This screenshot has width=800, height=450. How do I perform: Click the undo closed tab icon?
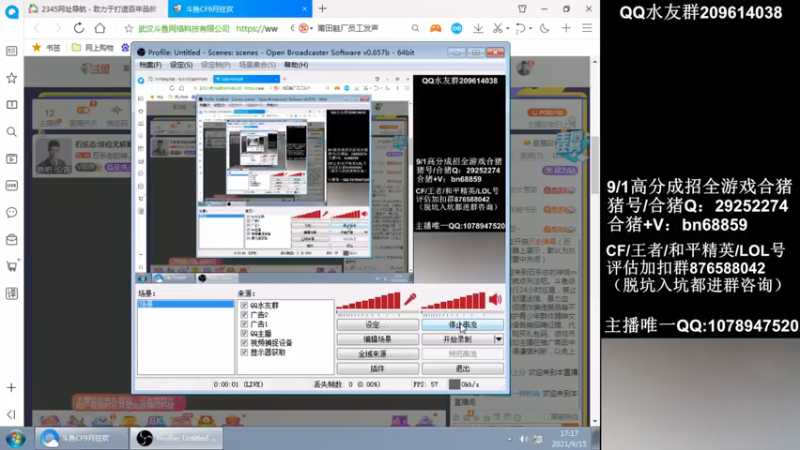520,29
